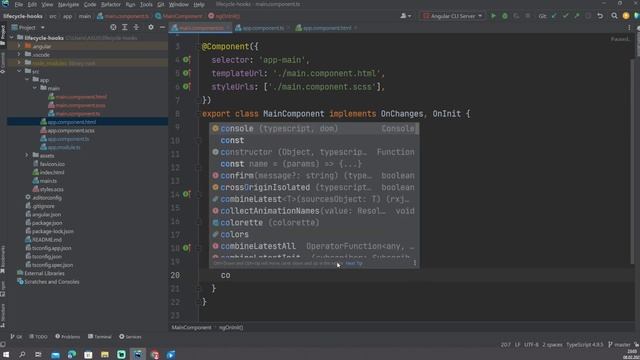Select the colorette completion suggestion
The image size is (640, 360).
pos(314,222)
